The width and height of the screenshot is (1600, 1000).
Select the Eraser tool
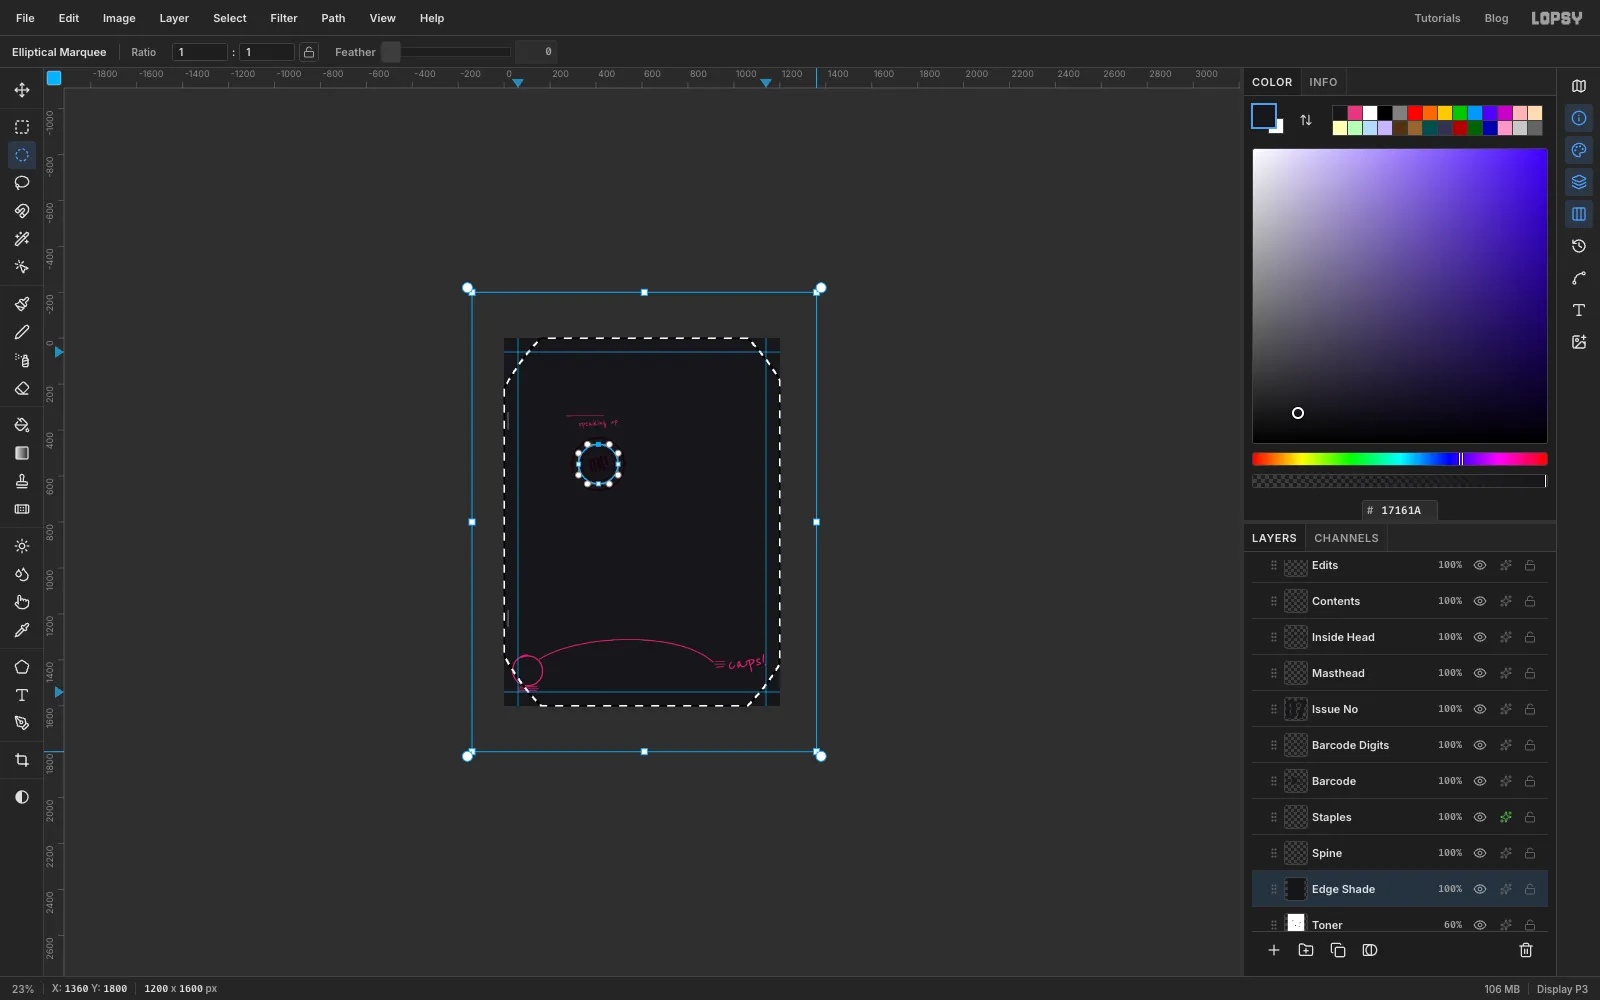22,388
